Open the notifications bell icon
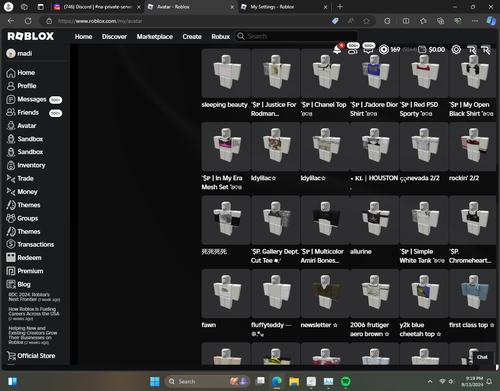 (337, 50)
